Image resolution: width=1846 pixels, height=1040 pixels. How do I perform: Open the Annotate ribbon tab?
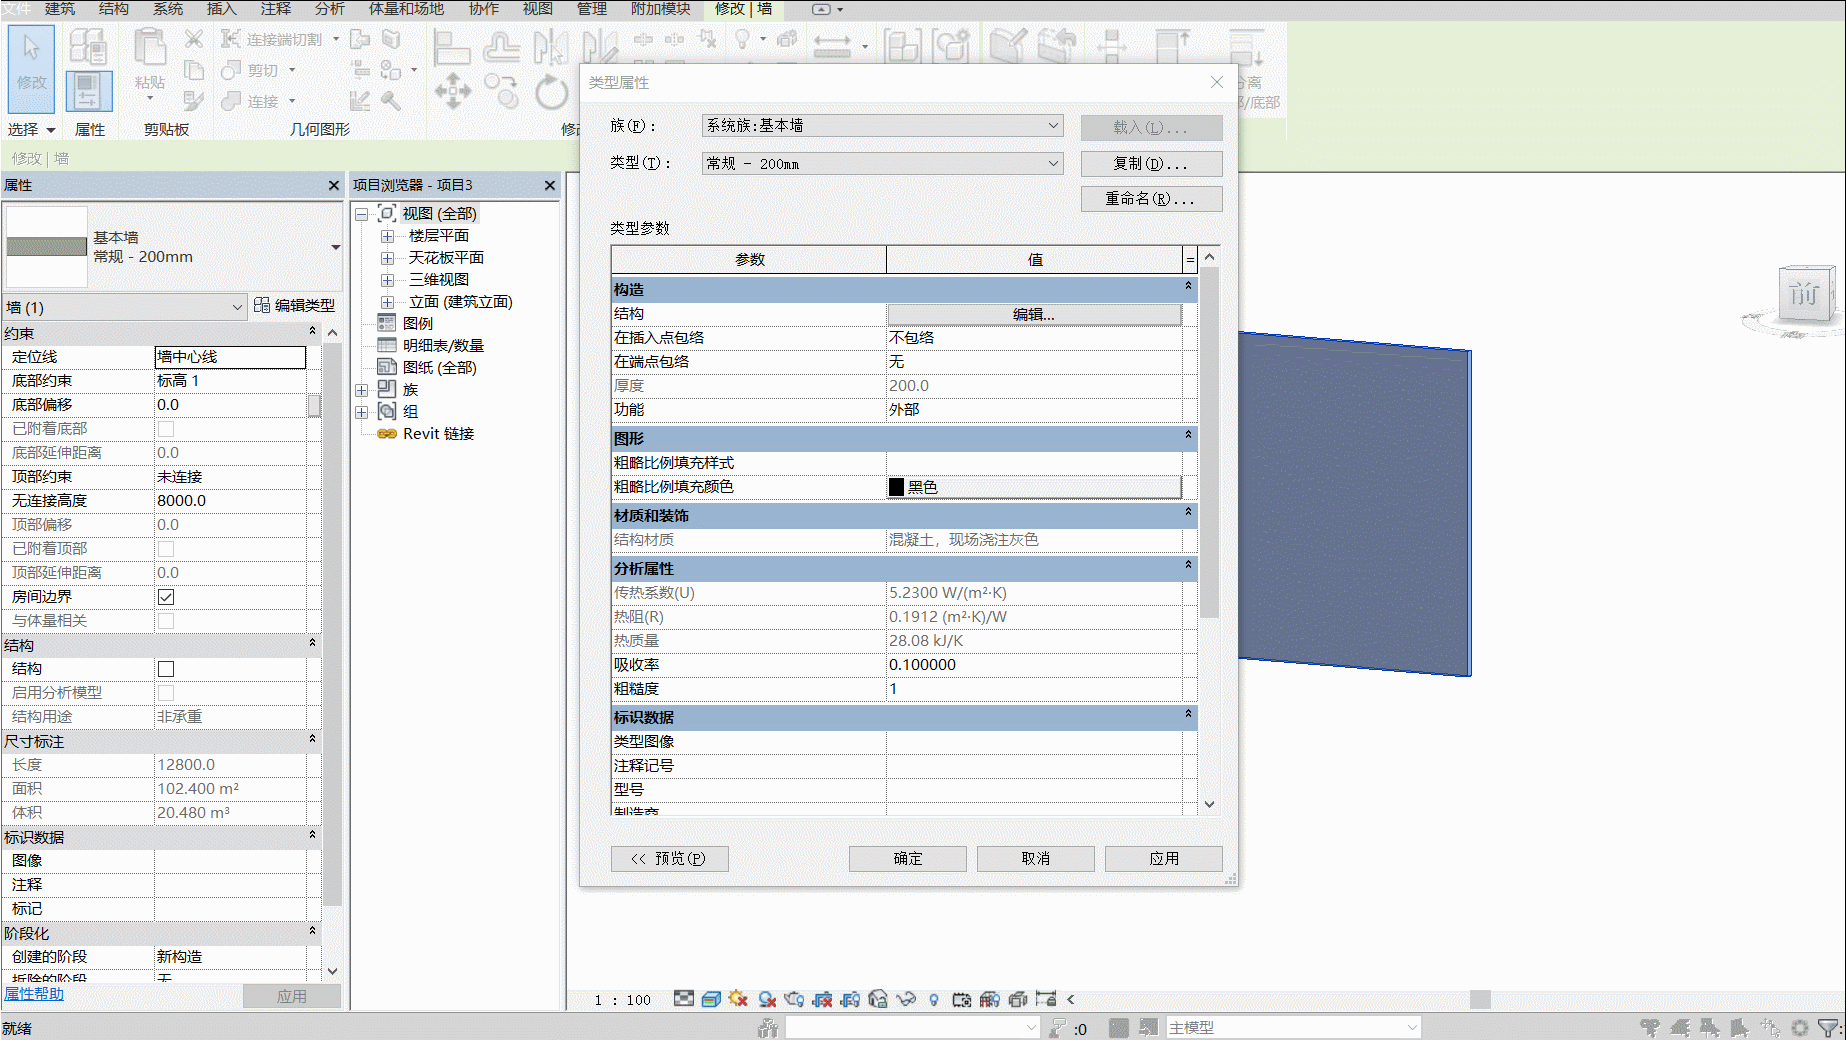point(276,9)
